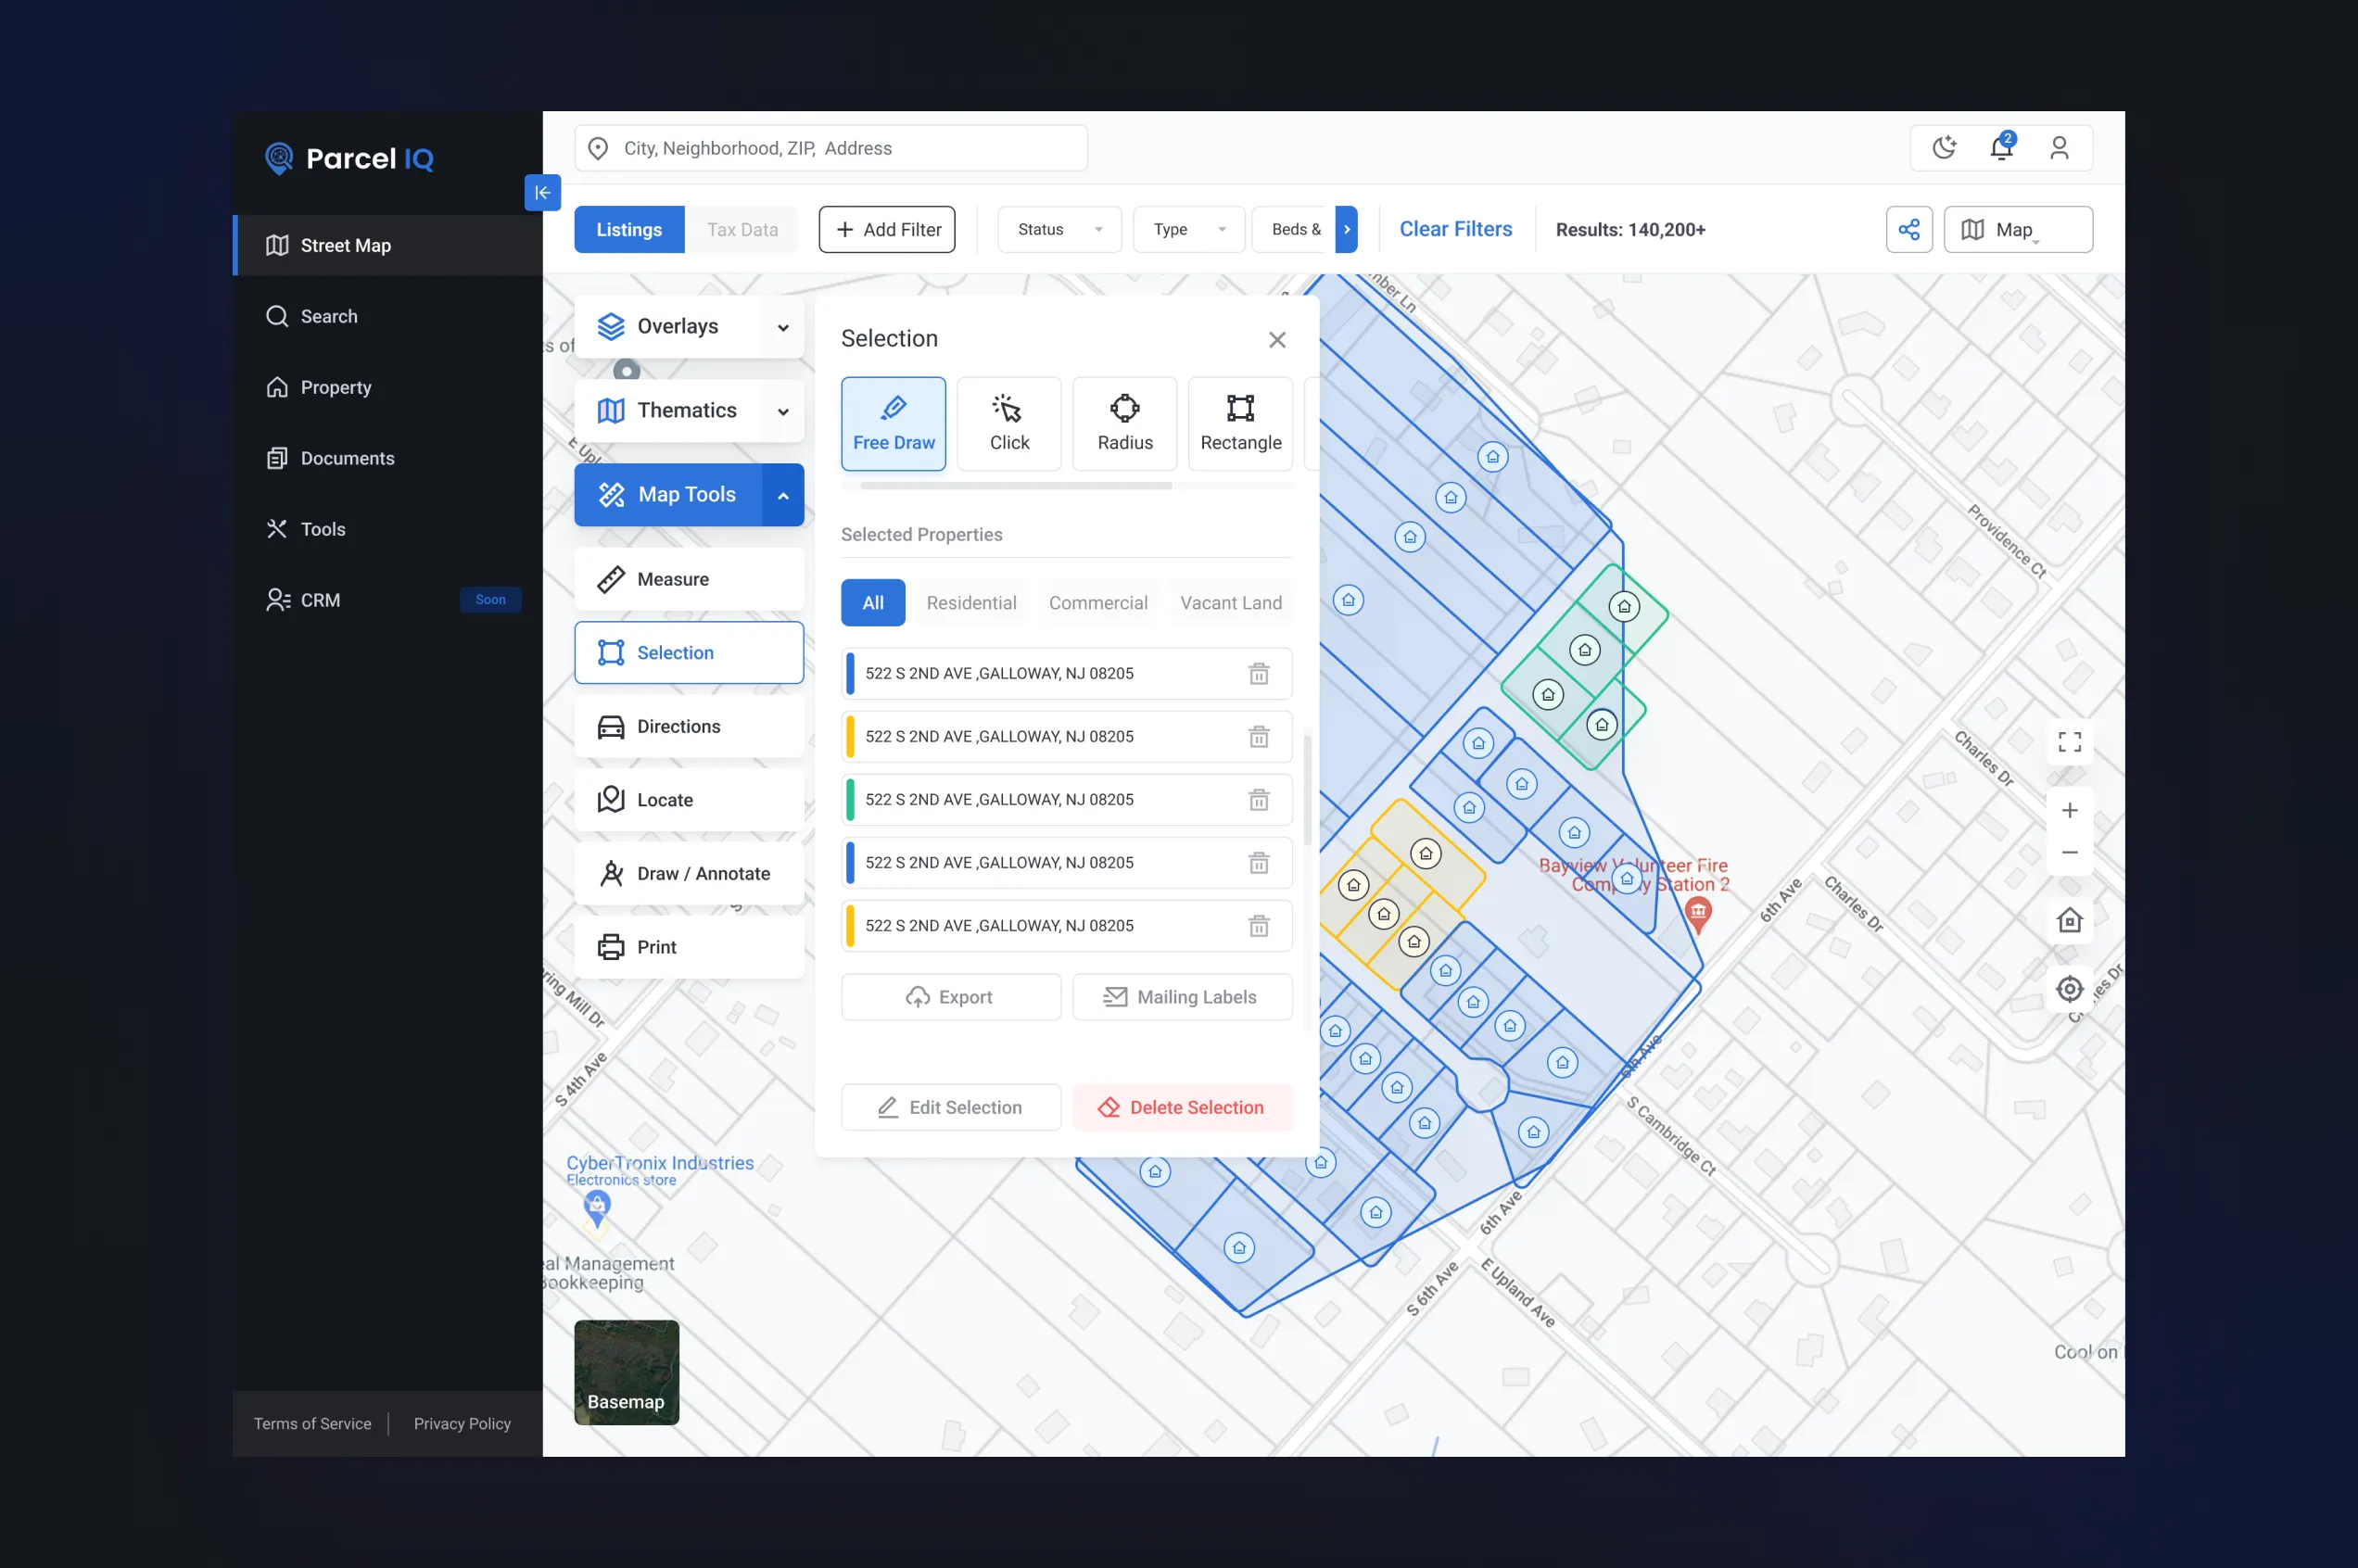Click map fullscreen icon
This screenshot has height=1568, width=2358.
tap(2069, 742)
